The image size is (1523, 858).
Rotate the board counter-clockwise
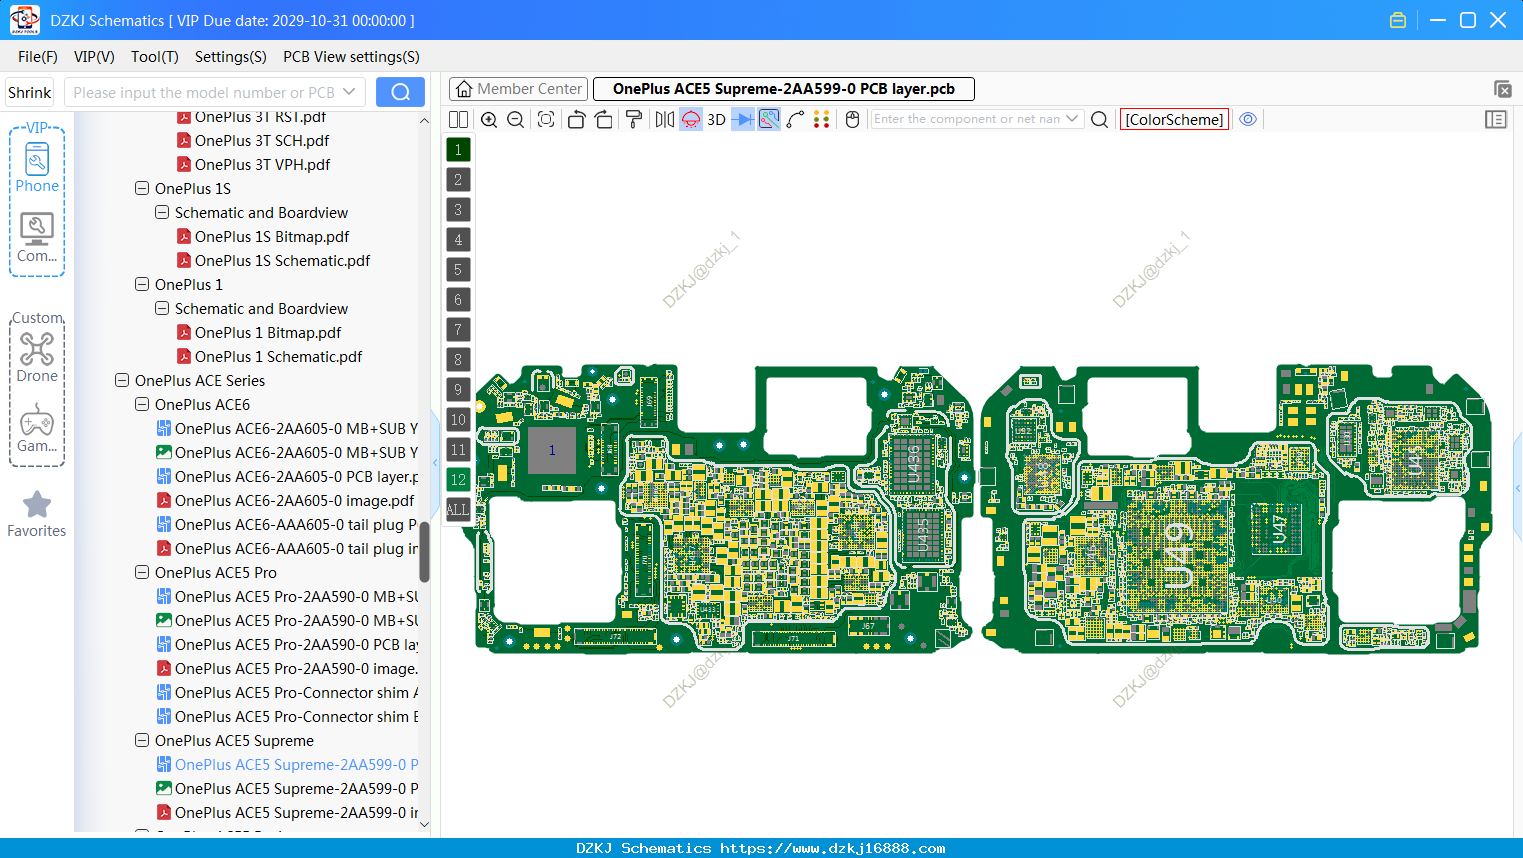pyautogui.click(x=576, y=119)
